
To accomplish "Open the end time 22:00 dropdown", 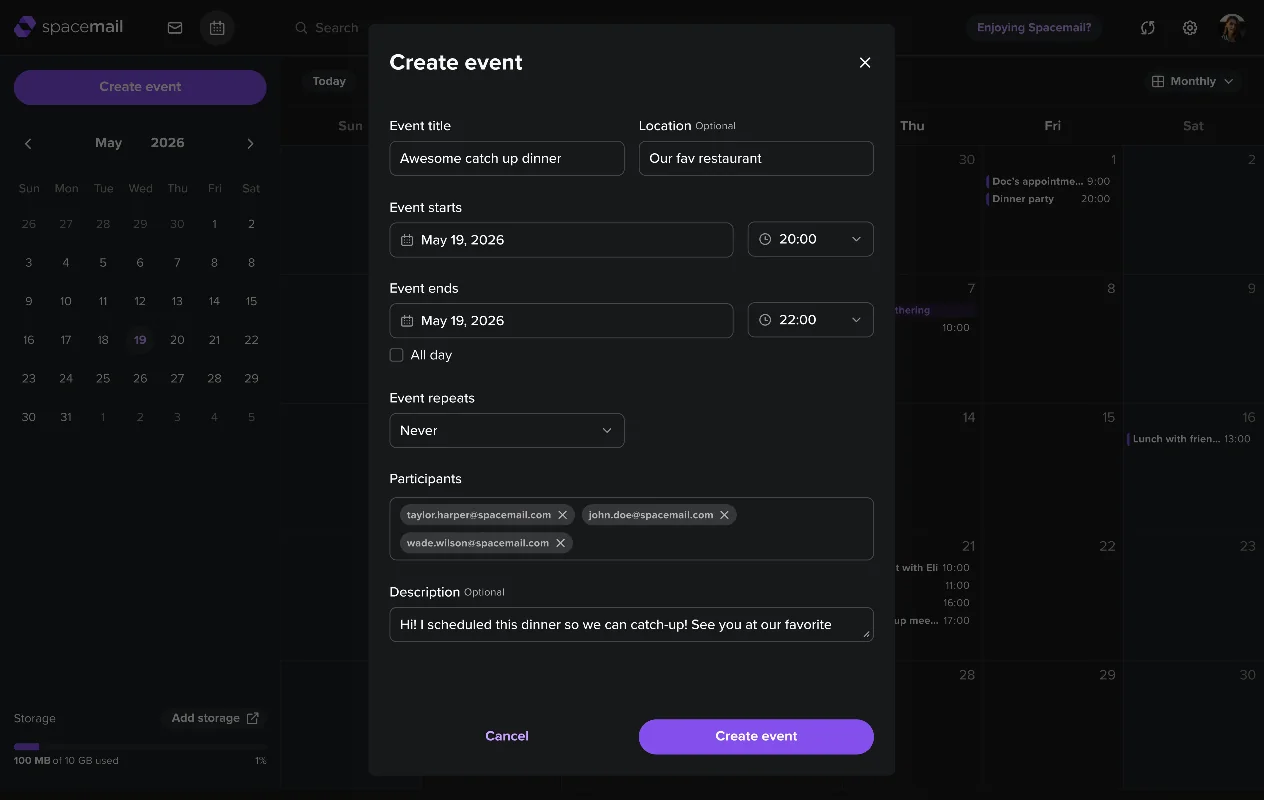I will pyautogui.click(x=810, y=320).
